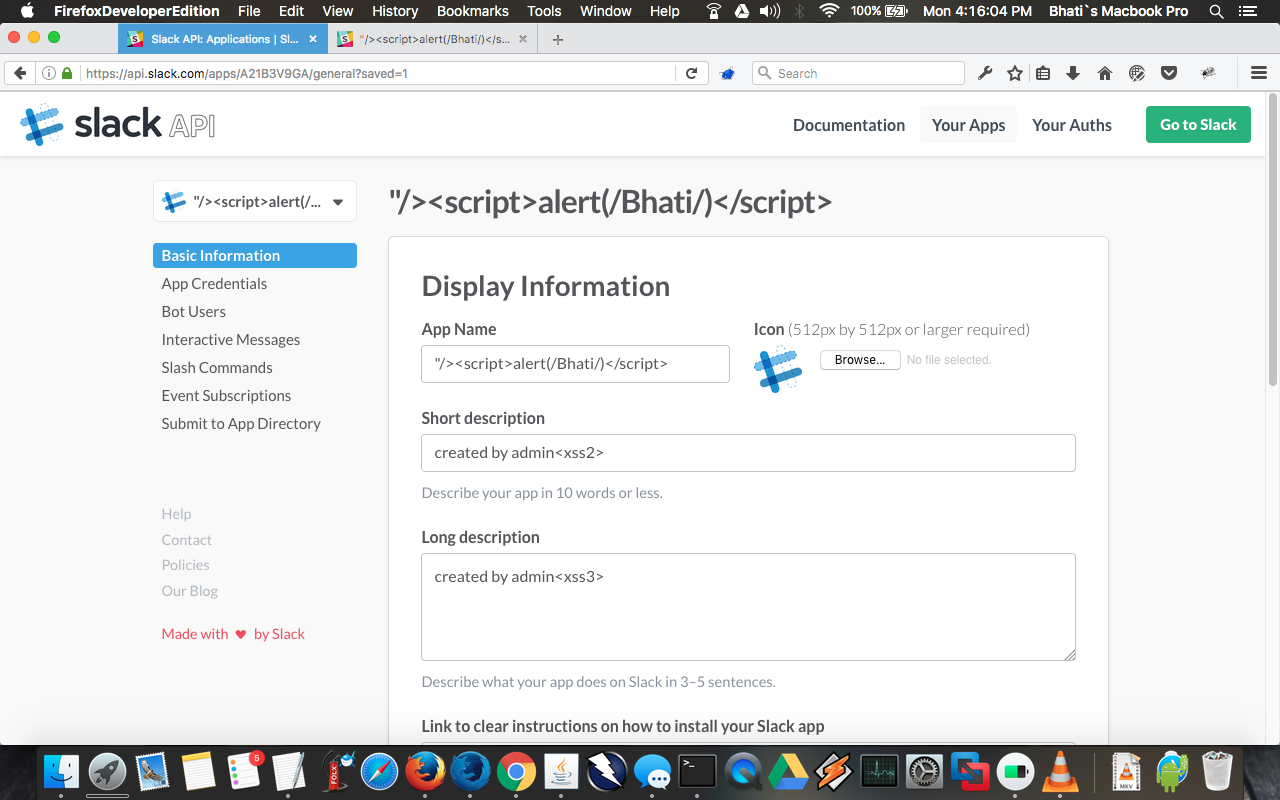The width and height of the screenshot is (1280, 800).
Task: Open Finder from the dock
Action: pyautogui.click(x=62, y=771)
